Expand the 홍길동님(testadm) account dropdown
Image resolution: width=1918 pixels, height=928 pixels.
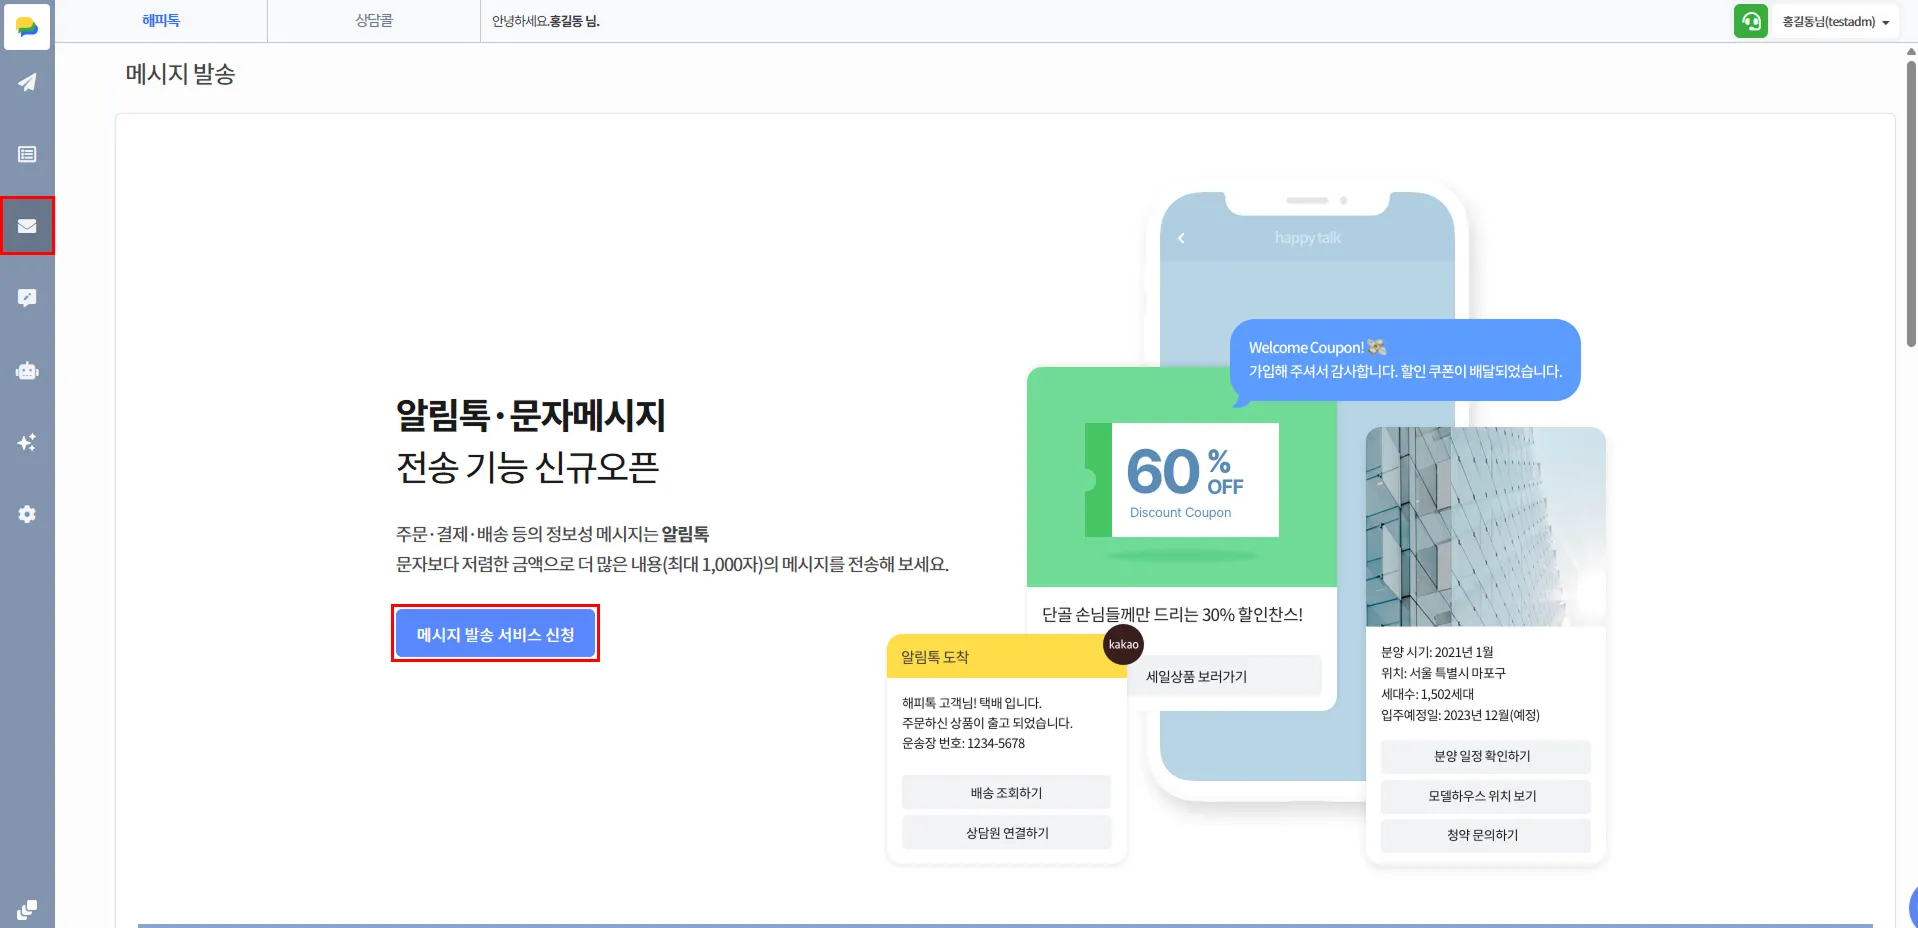coord(1835,21)
